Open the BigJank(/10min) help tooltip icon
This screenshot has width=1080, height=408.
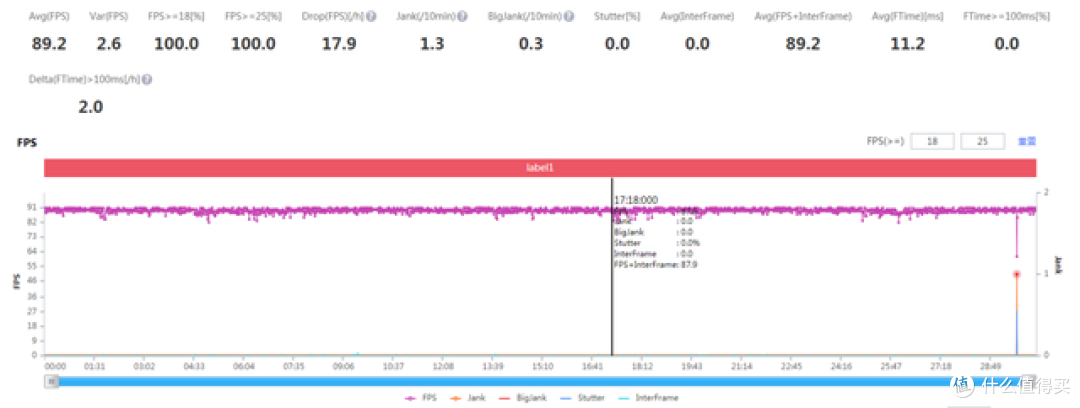pyautogui.click(x=568, y=17)
